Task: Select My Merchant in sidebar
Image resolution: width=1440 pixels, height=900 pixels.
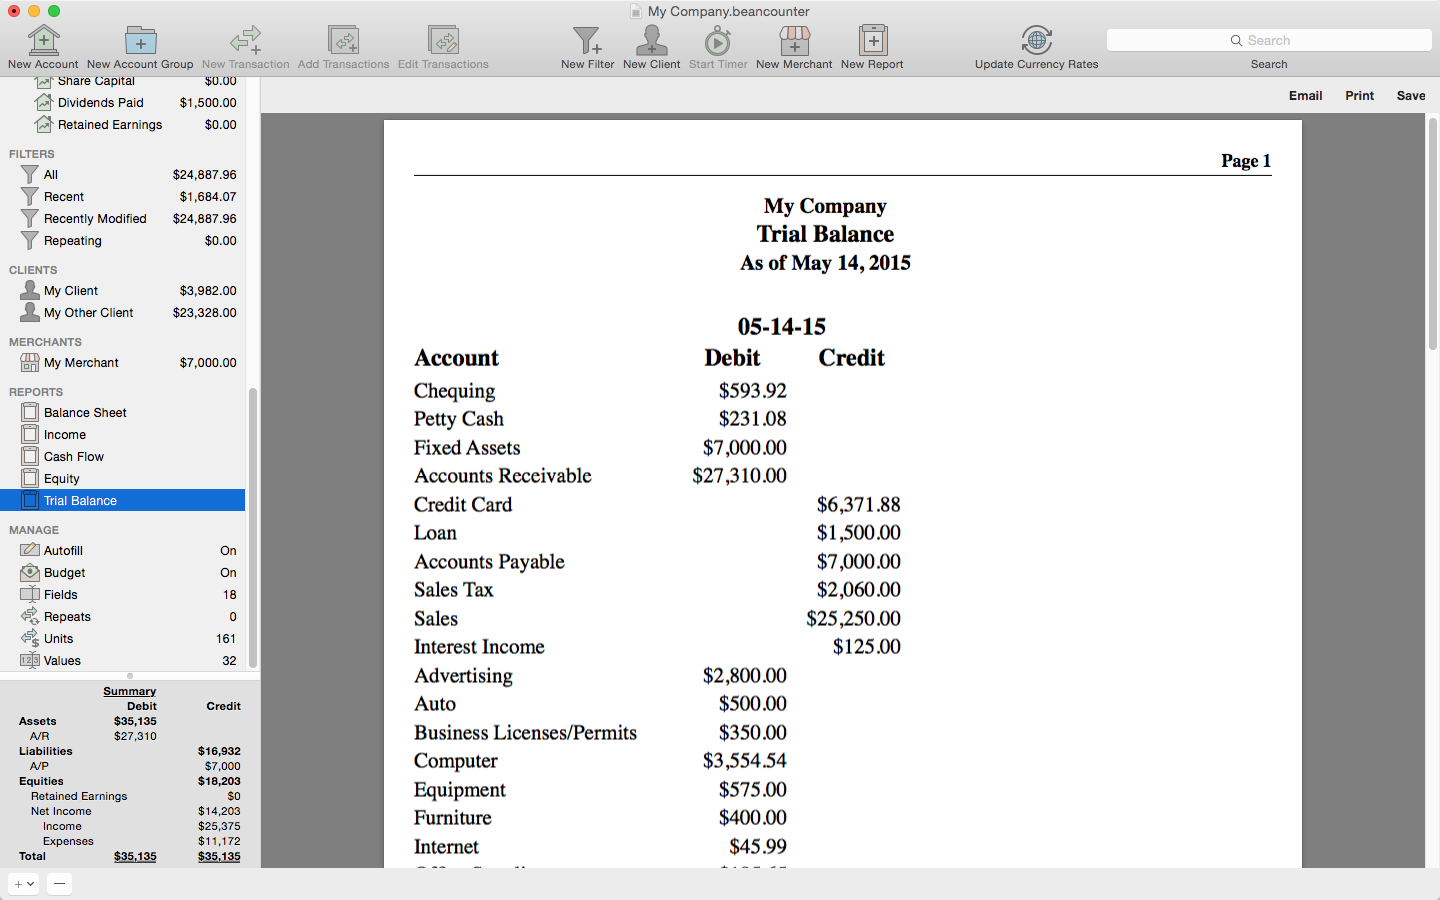Action: (x=122, y=363)
